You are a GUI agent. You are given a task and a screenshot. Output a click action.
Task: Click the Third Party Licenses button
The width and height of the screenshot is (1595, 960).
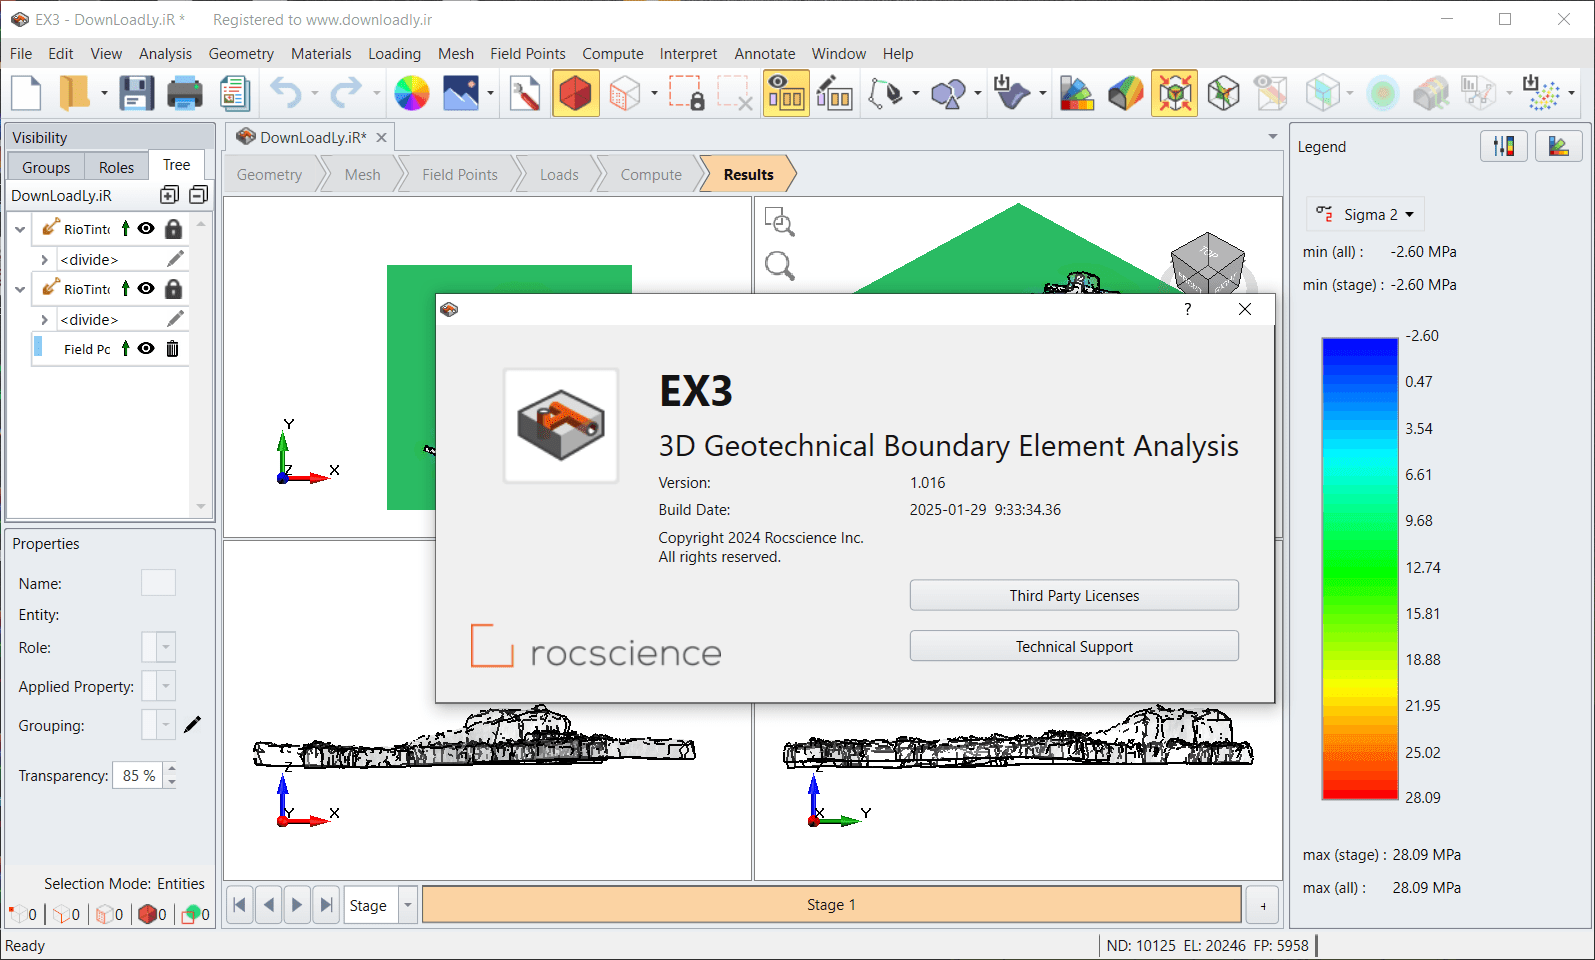click(x=1073, y=596)
